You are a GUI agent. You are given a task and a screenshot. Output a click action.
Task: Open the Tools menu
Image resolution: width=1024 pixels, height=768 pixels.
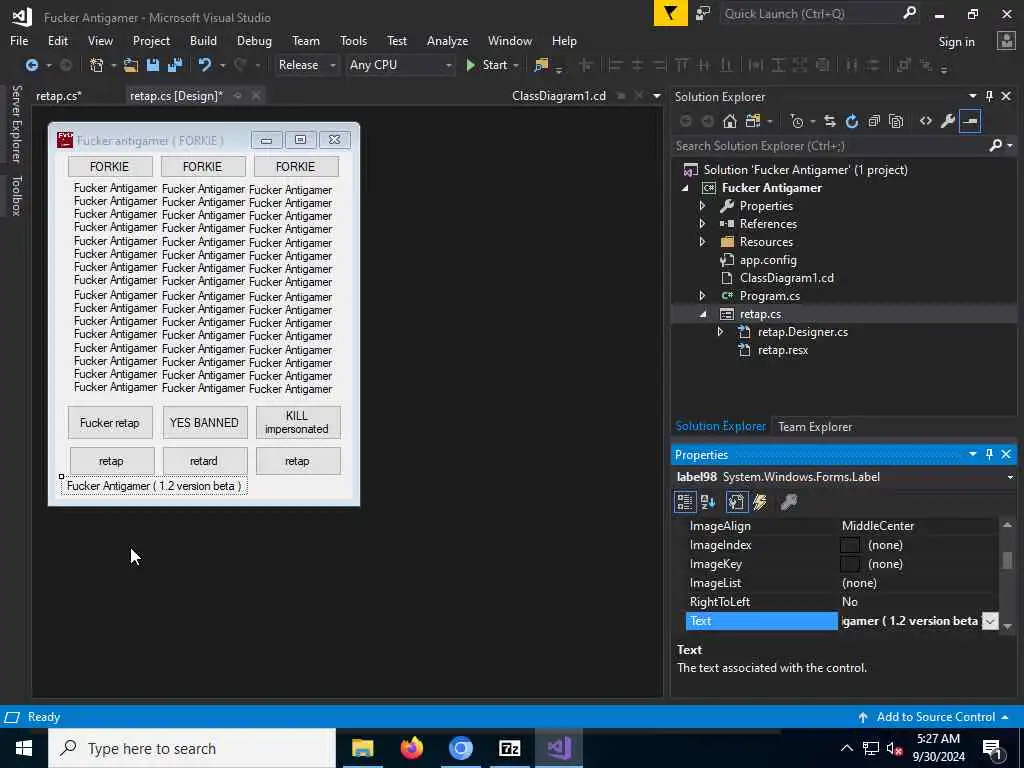[x=353, y=40]
